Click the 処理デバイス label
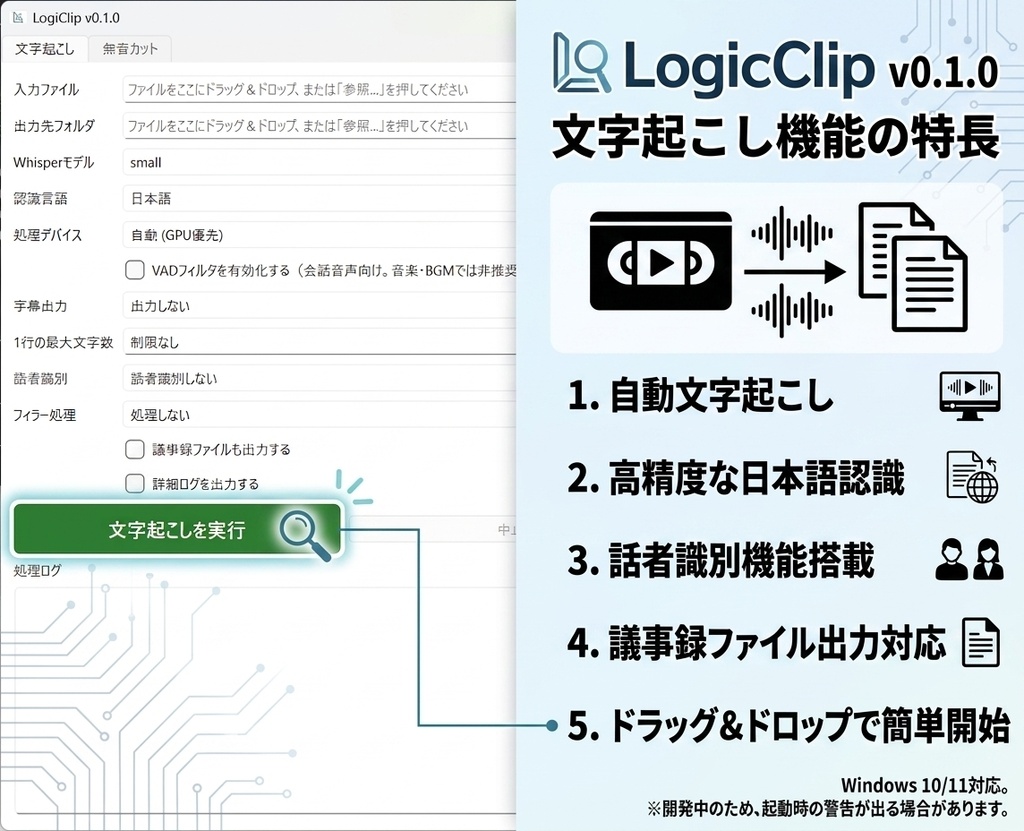The width and height of the screenshot is (1024, 831). pyautogui.click(x=48, y=235)
